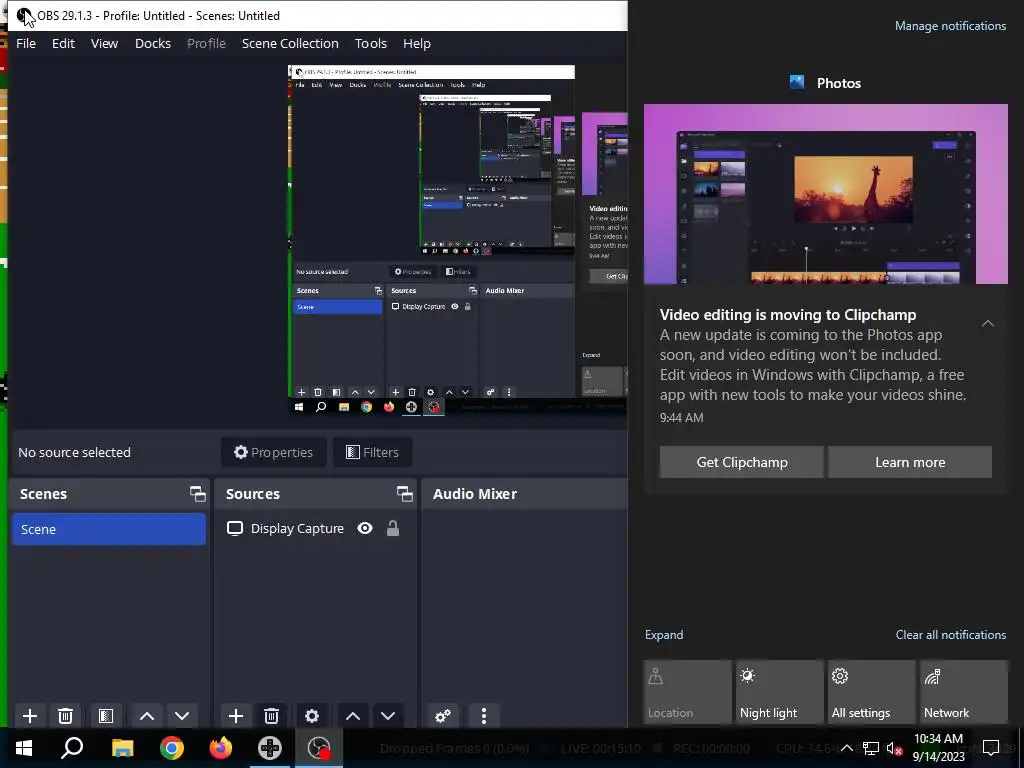Open Audio Mixer three-dot menu
This screenshot has width=1024, height=768.
coord(484,716)
